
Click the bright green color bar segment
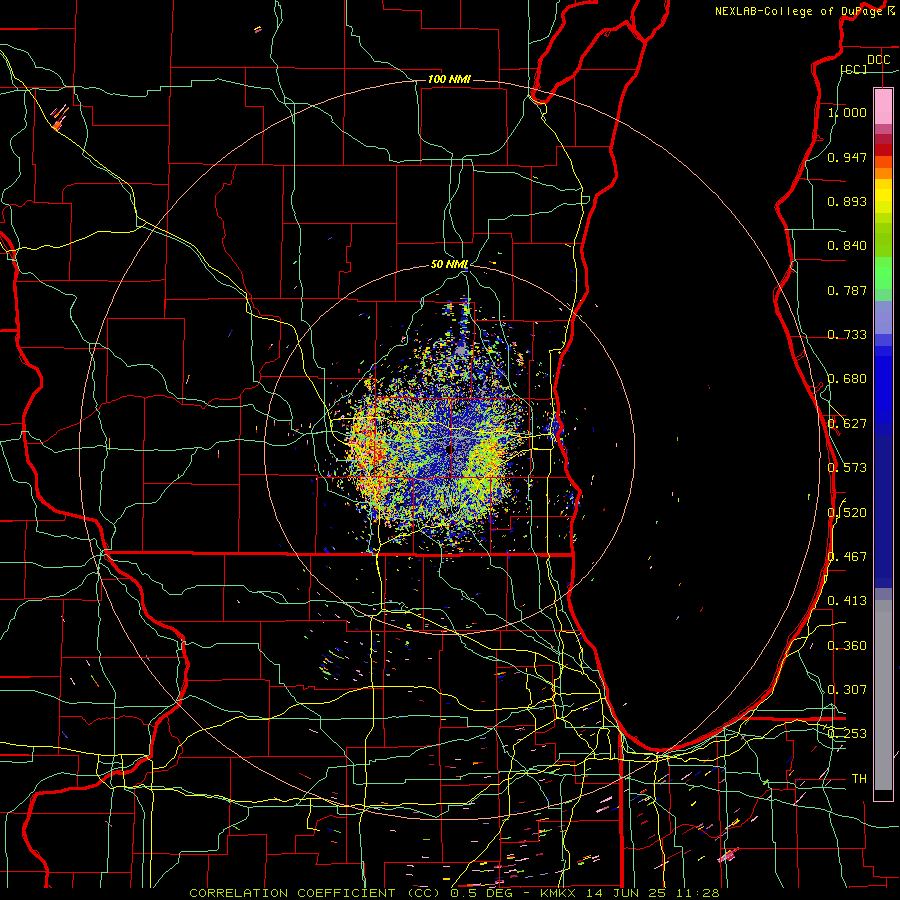click(883, 273)
